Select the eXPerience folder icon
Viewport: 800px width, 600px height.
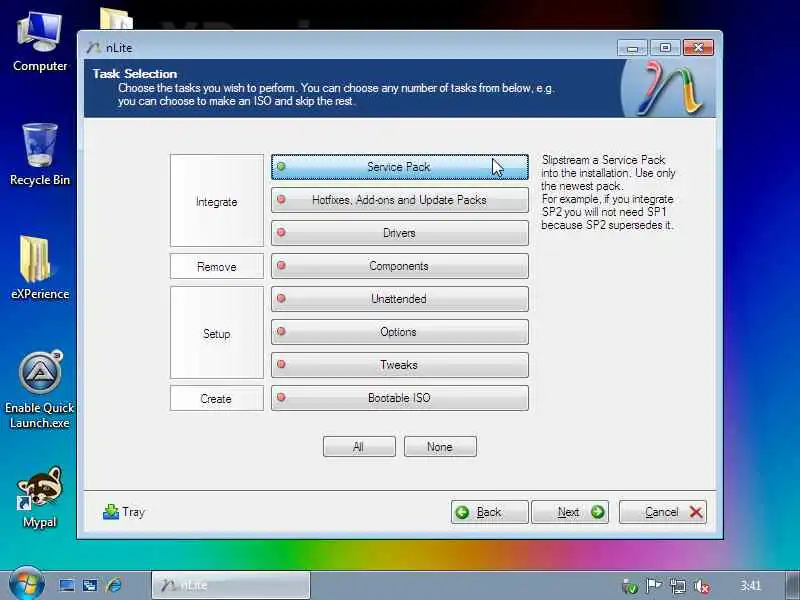[40, 268]
